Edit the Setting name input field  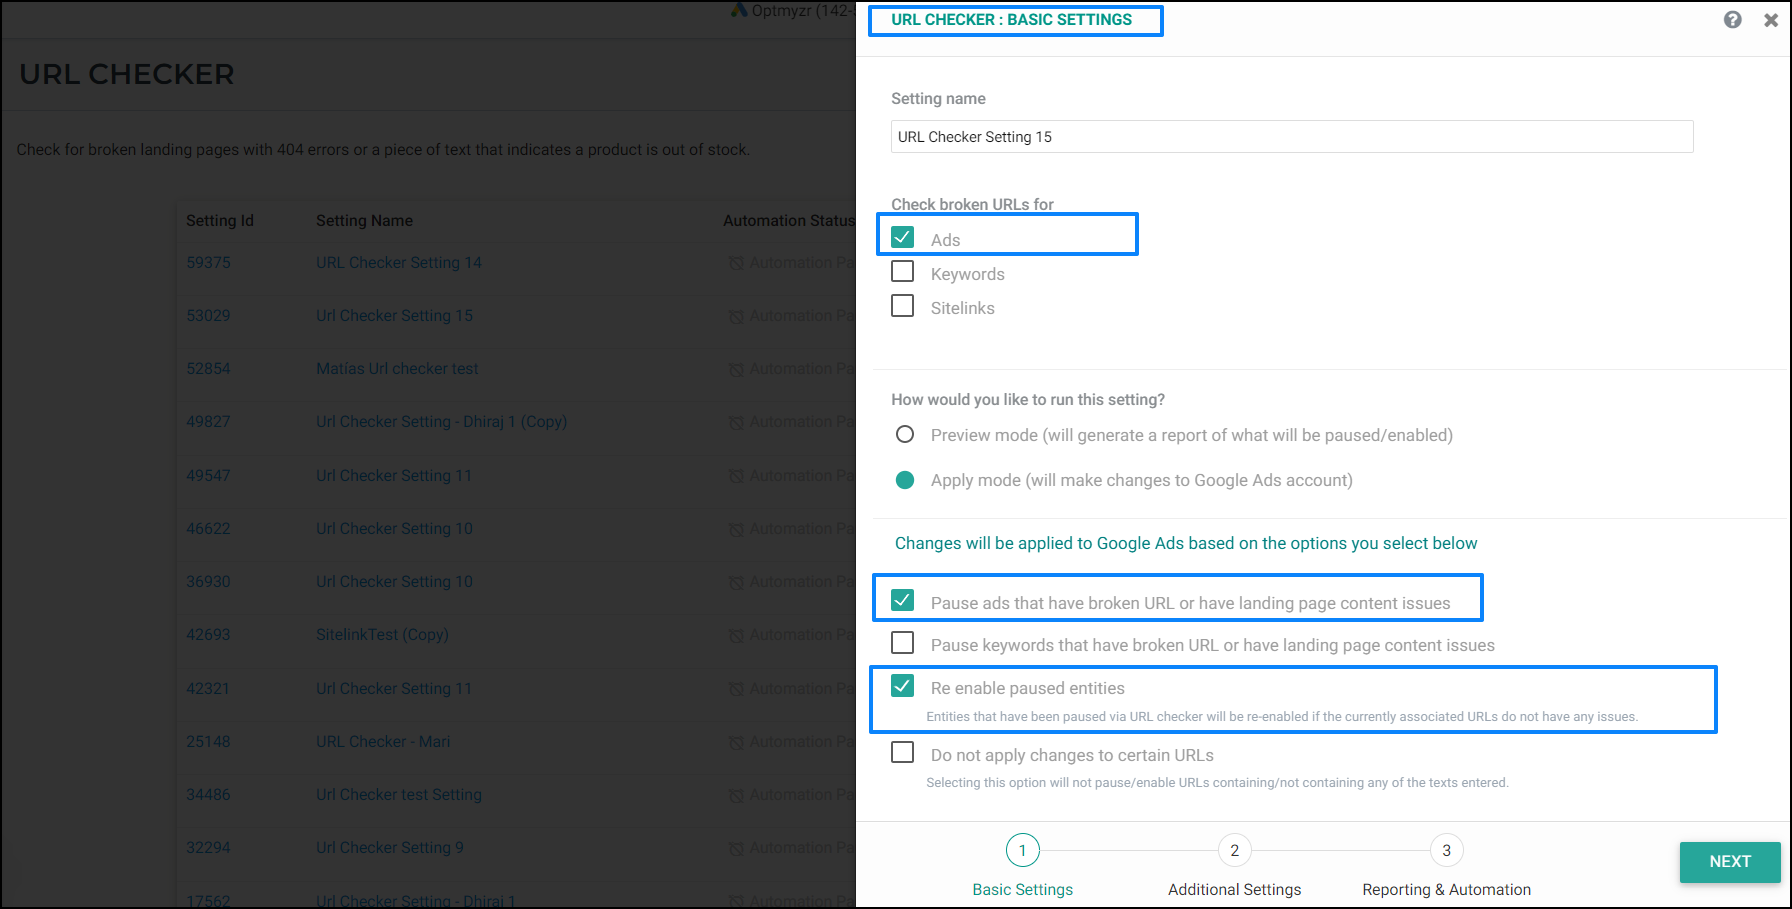(x=1292, y=137)
